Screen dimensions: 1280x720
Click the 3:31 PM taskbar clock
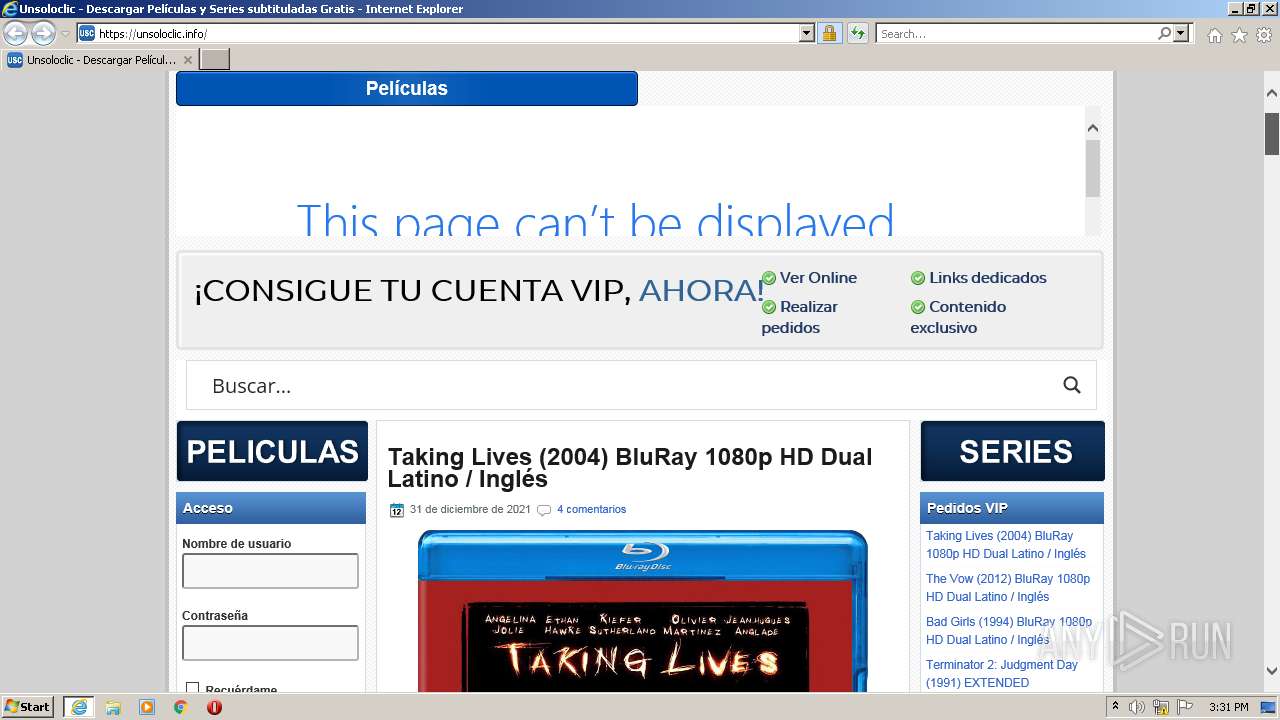coord(1228,707)
